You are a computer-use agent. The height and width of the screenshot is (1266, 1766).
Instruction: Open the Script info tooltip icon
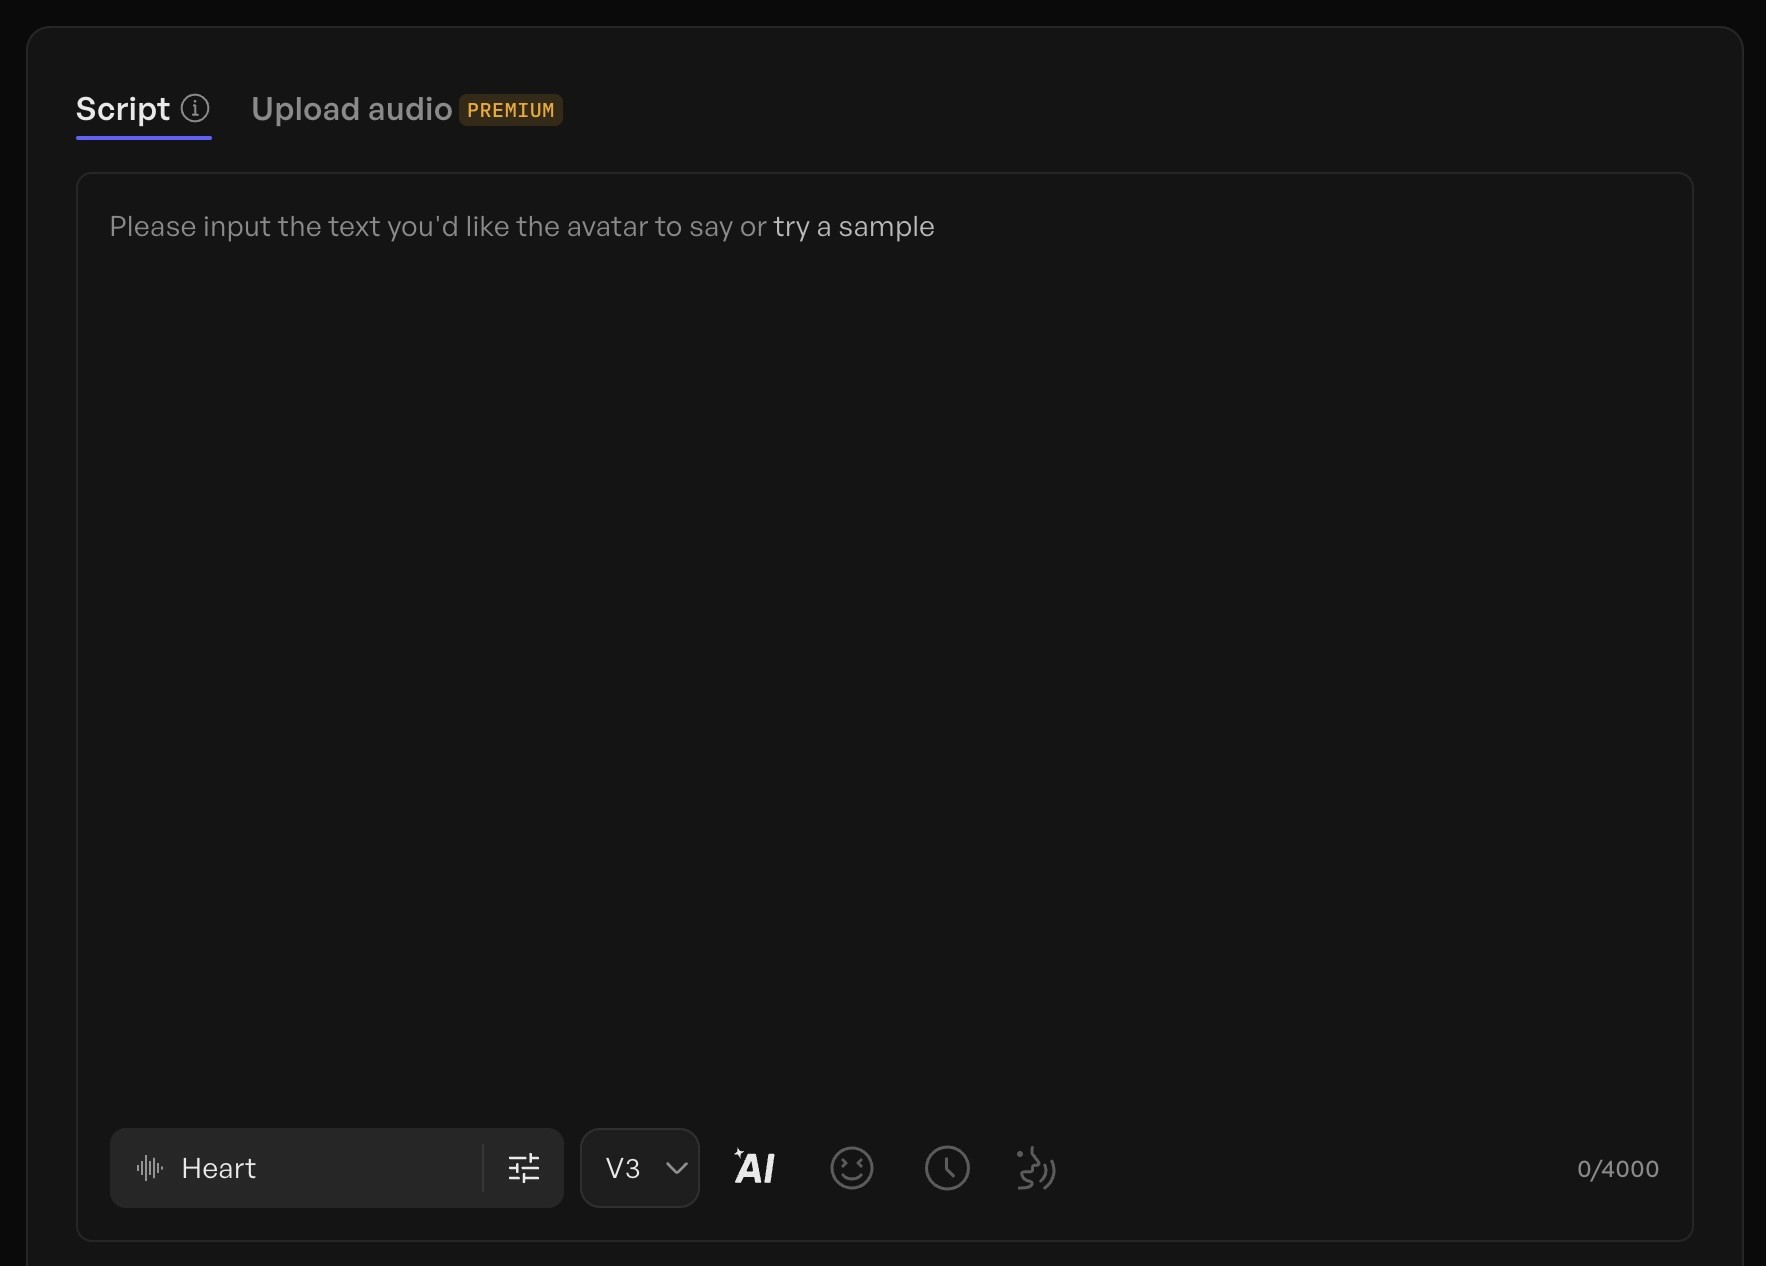195,108
